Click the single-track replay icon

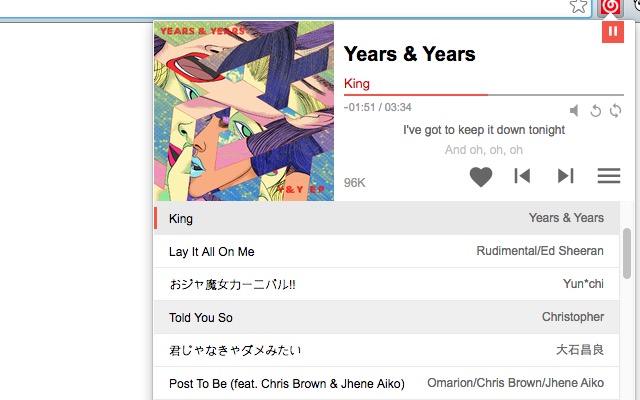[595, 110]
